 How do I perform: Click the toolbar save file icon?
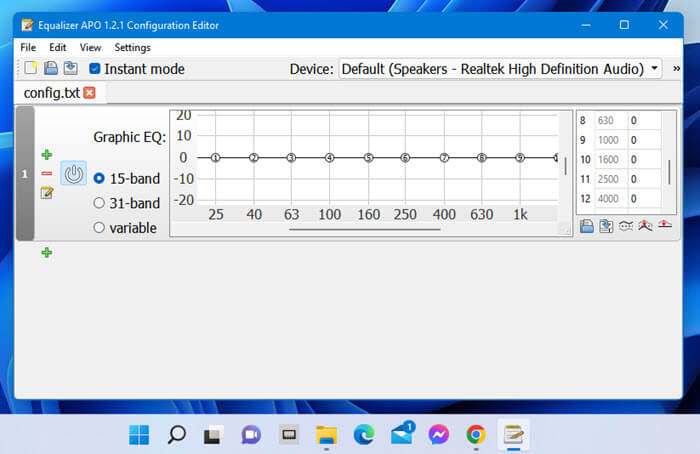click(x=51, y=68)
